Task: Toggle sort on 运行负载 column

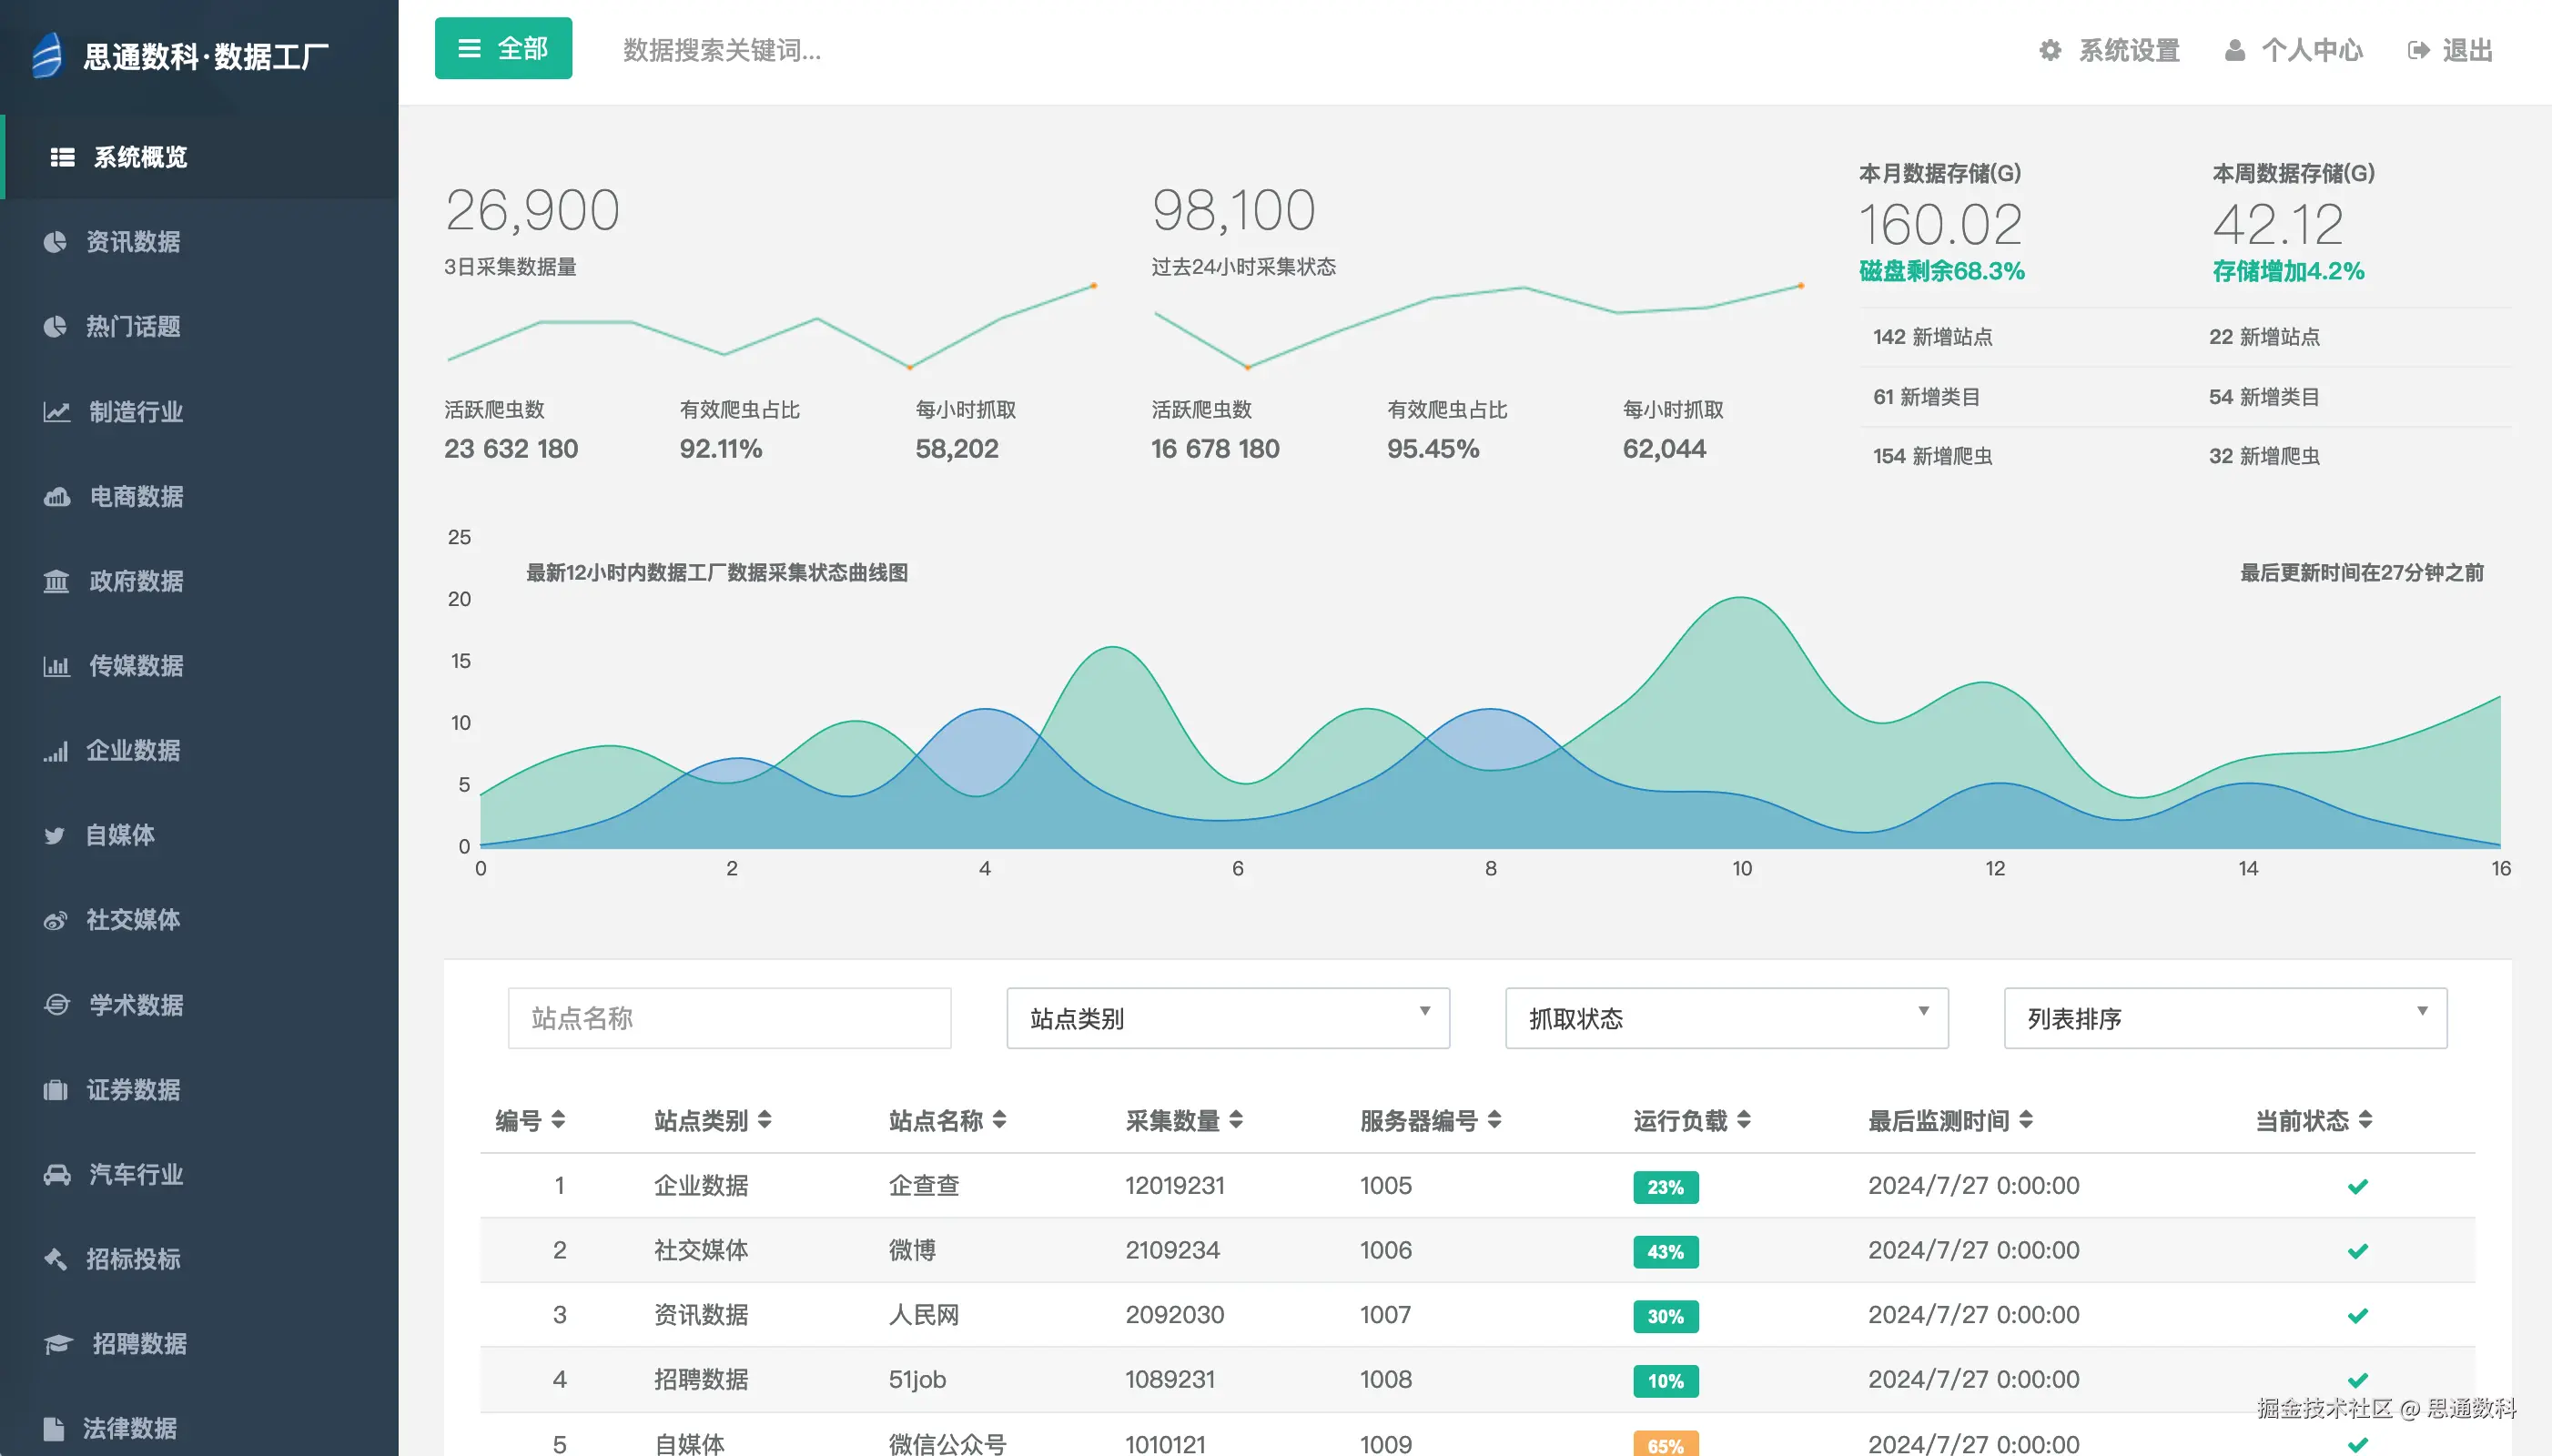Action: 1743,1120
